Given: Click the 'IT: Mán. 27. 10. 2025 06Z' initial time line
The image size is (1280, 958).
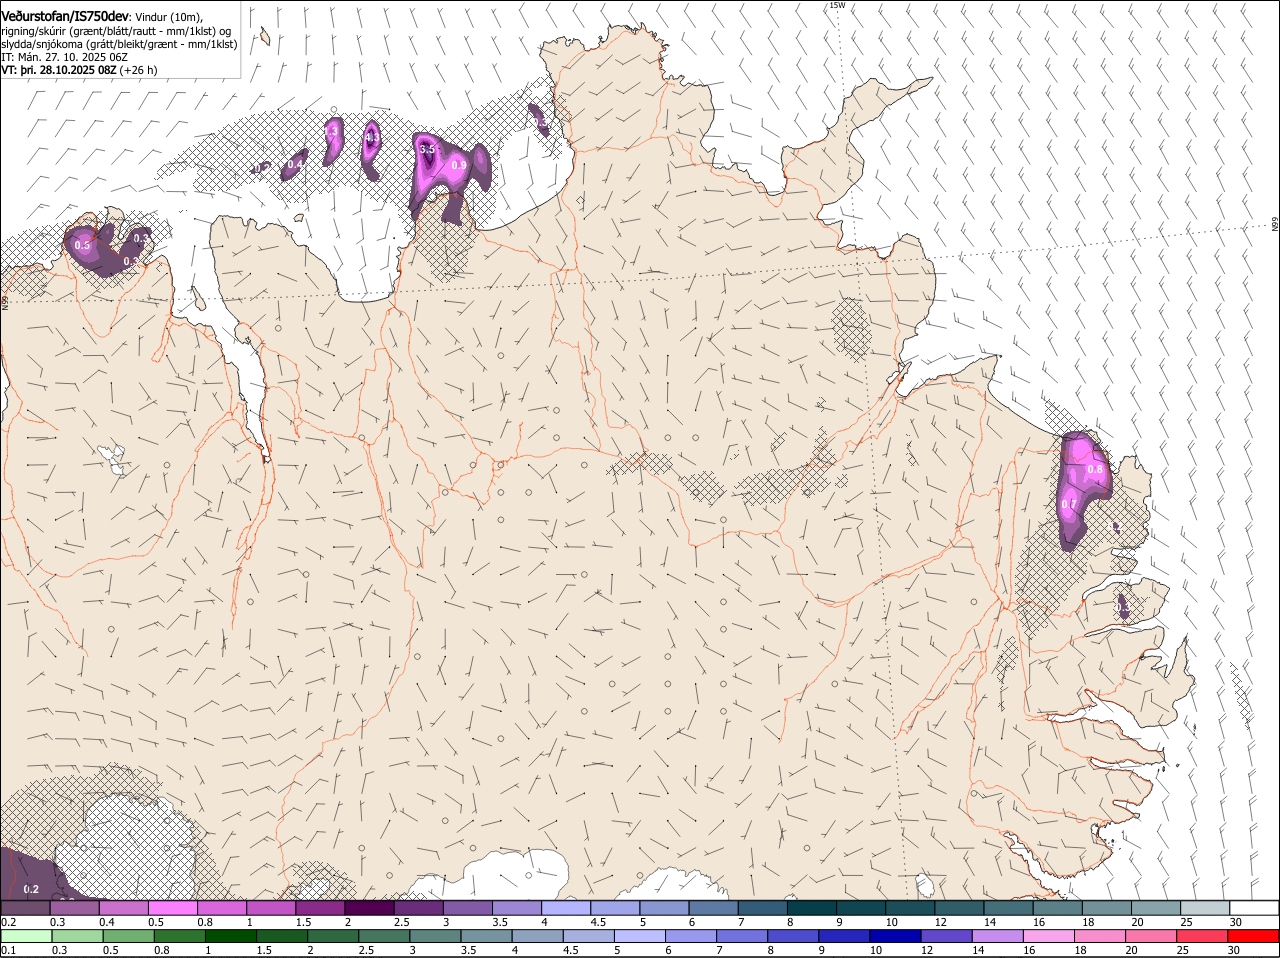Looking at the screenshot, I should 64,57.
